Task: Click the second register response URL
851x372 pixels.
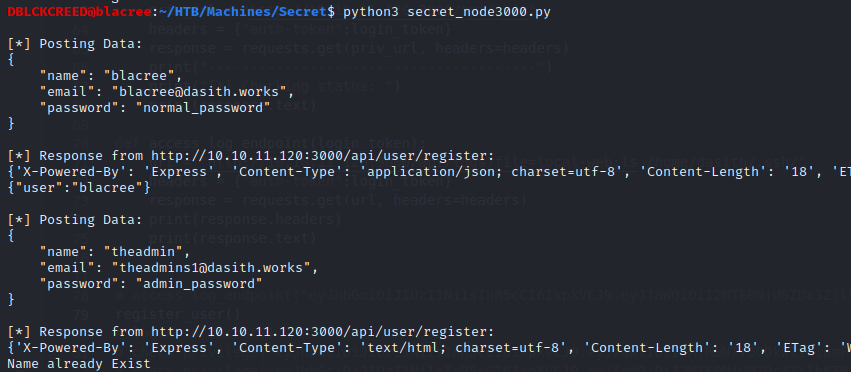Action: [320, 332]
